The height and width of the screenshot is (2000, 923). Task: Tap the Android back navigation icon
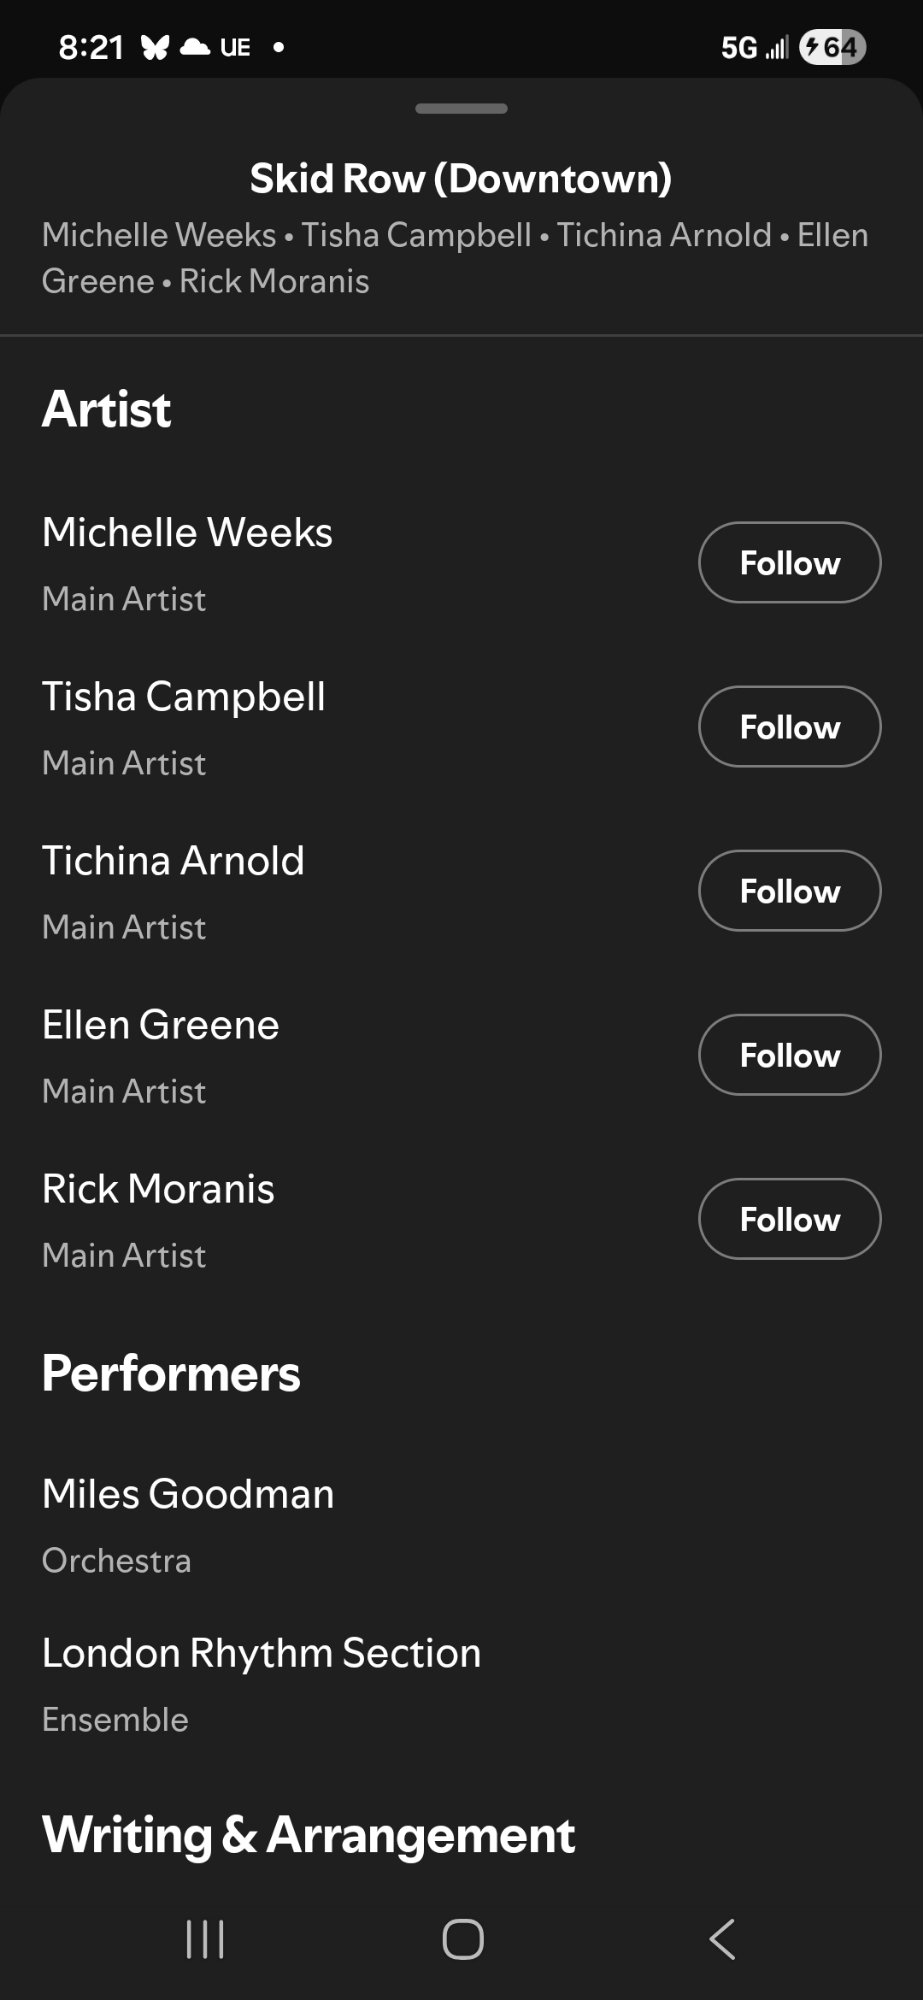[x=722, y=1939]
